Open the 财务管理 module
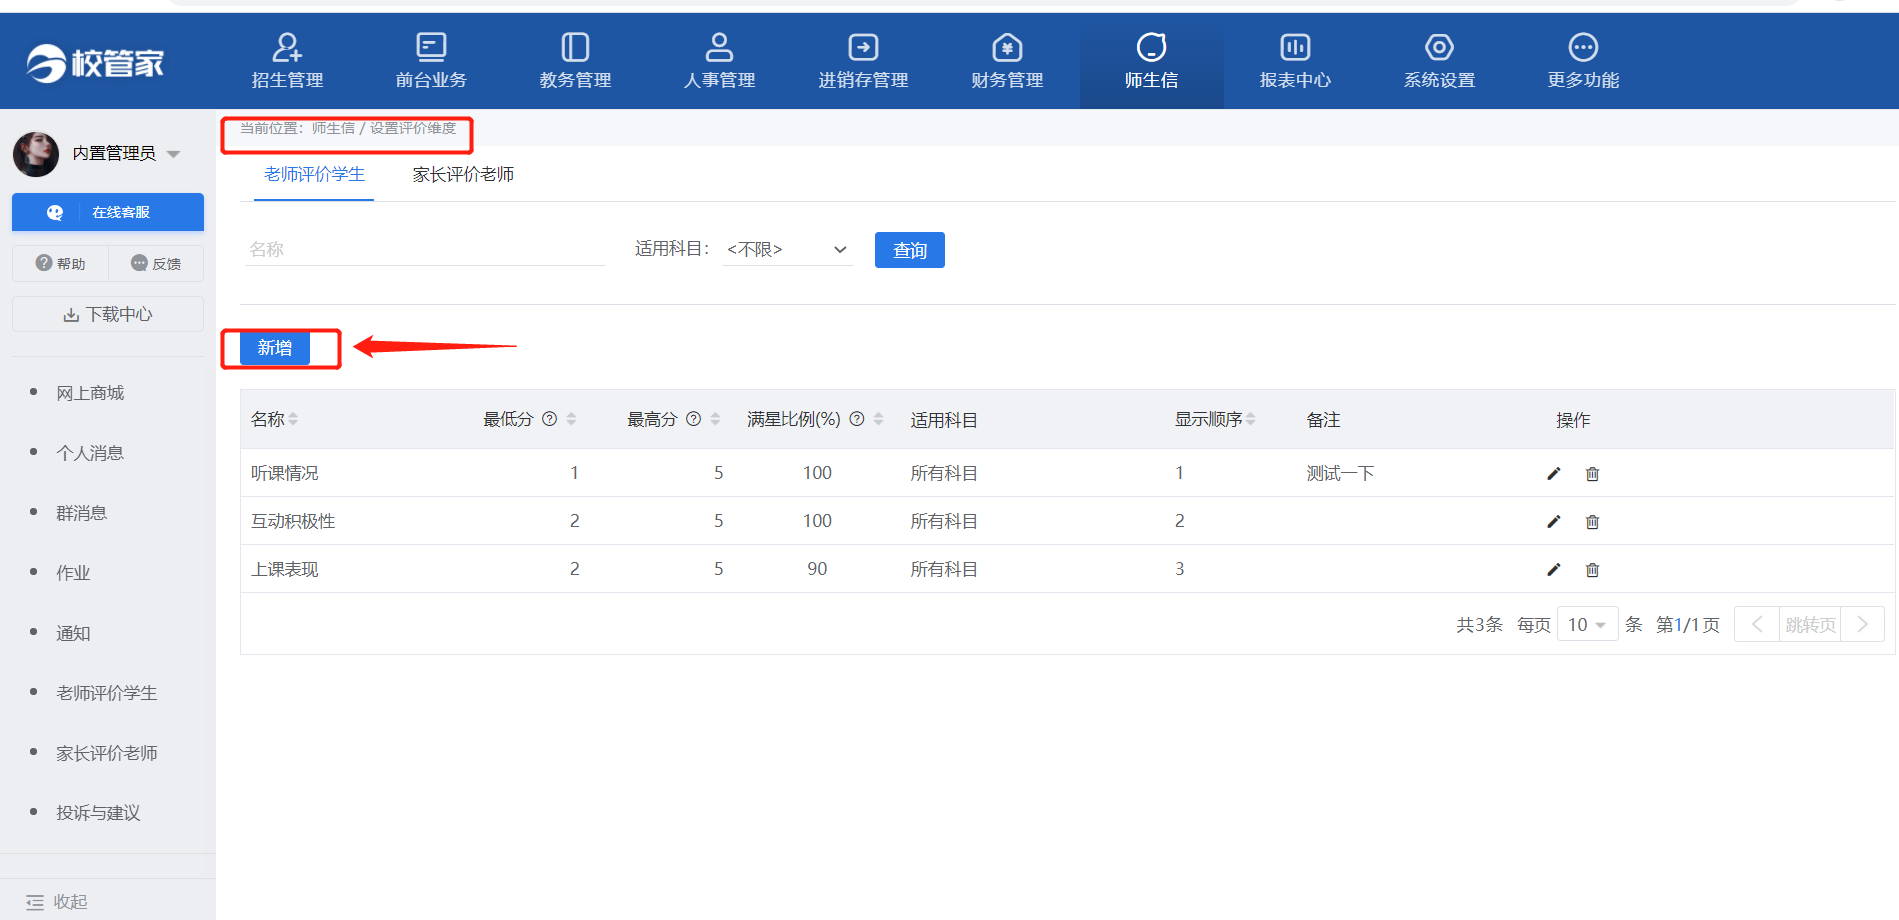This screenshot has width=1899, height=920. pyautogui.click(x=1007, y=61)
